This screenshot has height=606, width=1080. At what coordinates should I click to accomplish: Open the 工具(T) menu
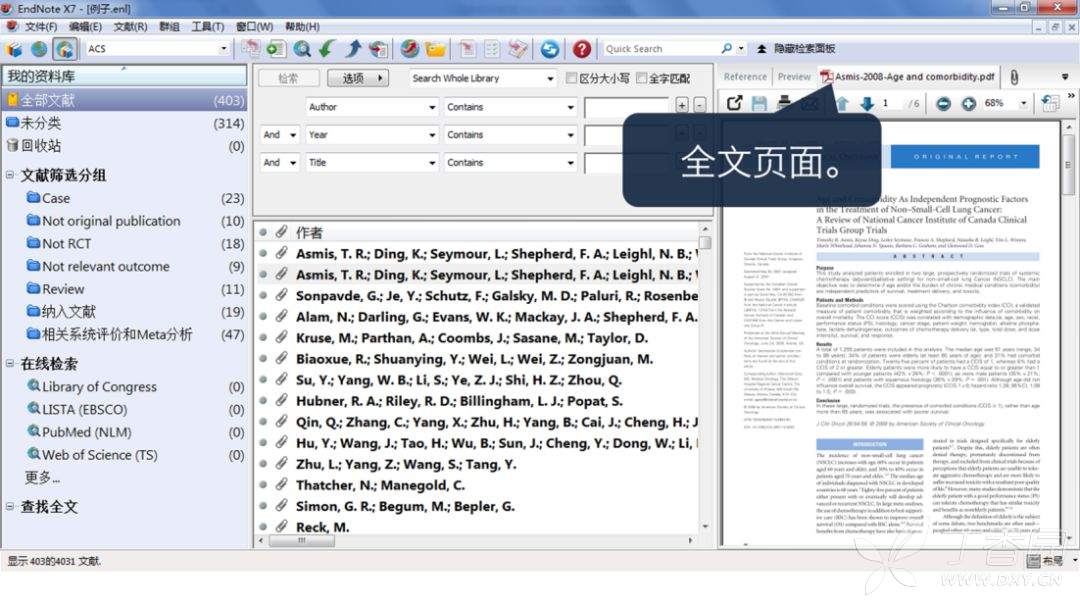[x=207, y=26]
